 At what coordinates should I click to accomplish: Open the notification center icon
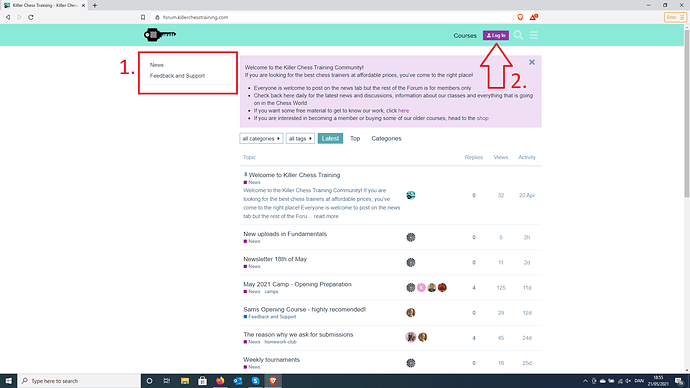pyautogui.click(x=679, y=381)
